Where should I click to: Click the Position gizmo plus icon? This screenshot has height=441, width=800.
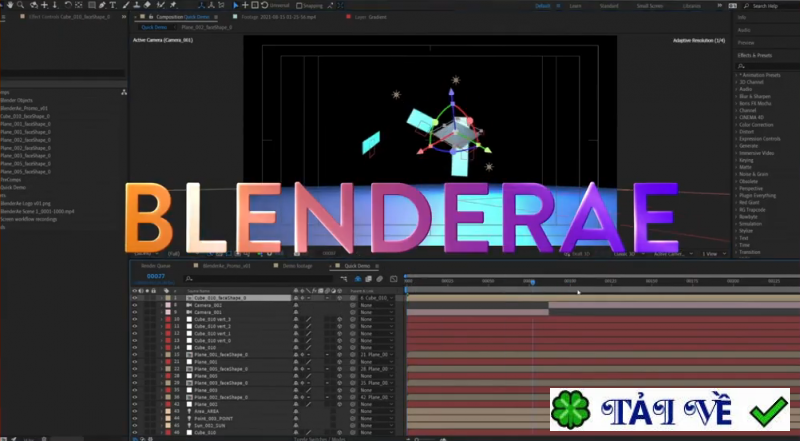click(245, 5)
